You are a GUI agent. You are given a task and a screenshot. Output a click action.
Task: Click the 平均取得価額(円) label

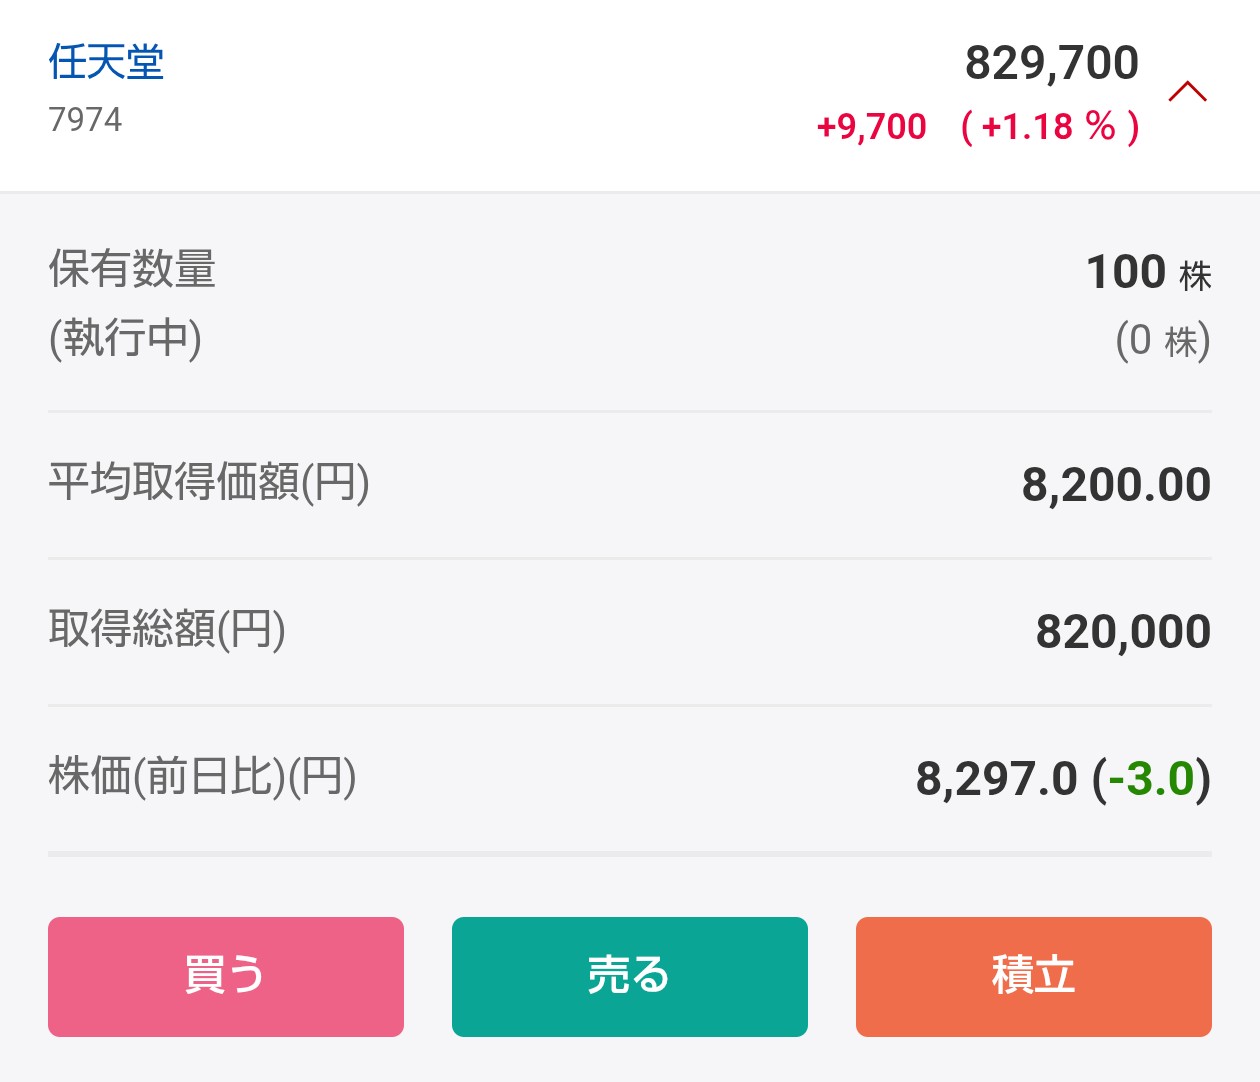(x=209, y=483)
